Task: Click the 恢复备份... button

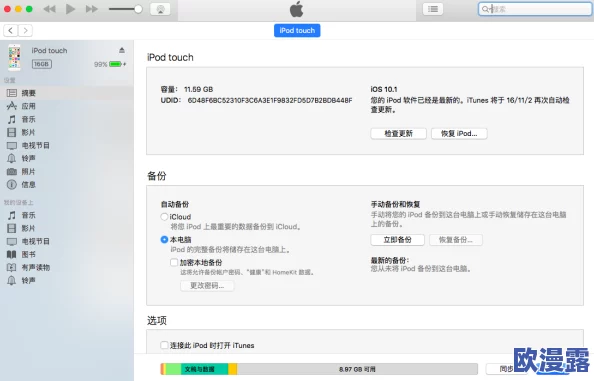Action: tap(456, 240)
